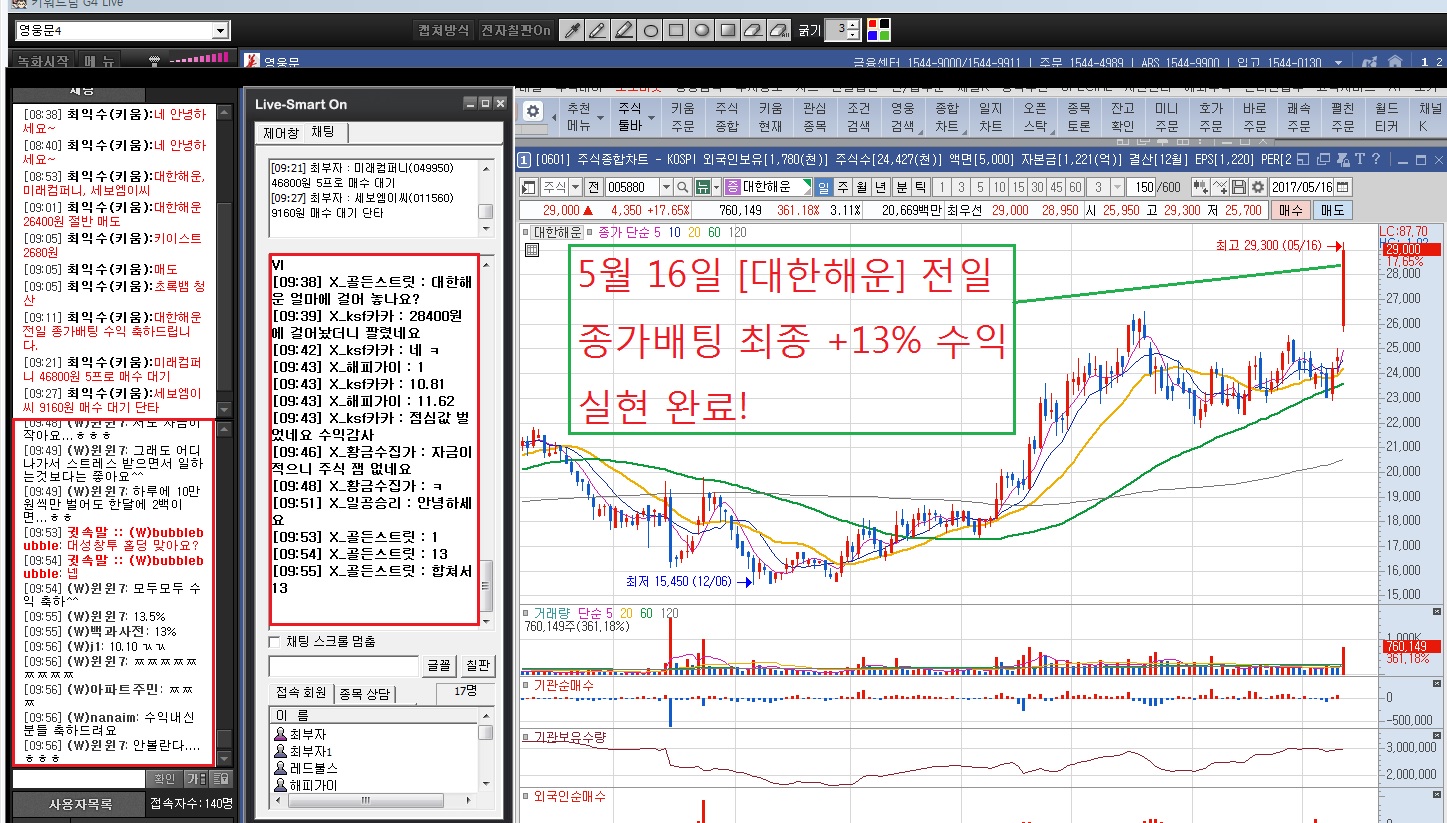Expand the phone numbers dropdown arrow in title bar
The width and height of the screenshot is (1447, 823).
1338,62
